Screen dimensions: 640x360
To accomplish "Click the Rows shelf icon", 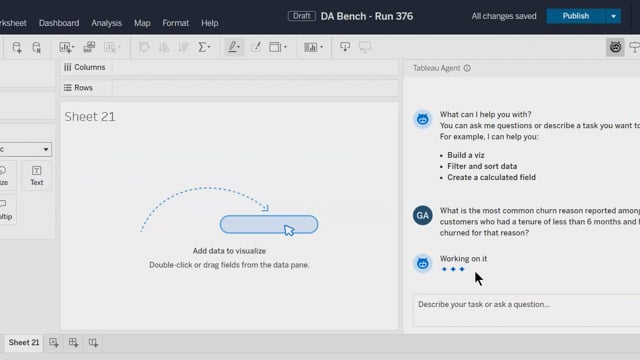I will (68, 88).
